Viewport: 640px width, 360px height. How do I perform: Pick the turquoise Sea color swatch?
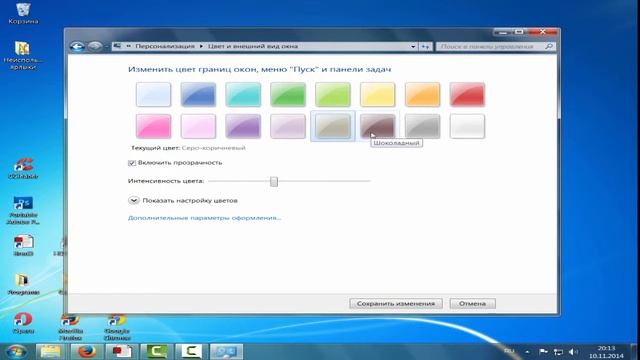click(243, 94)
